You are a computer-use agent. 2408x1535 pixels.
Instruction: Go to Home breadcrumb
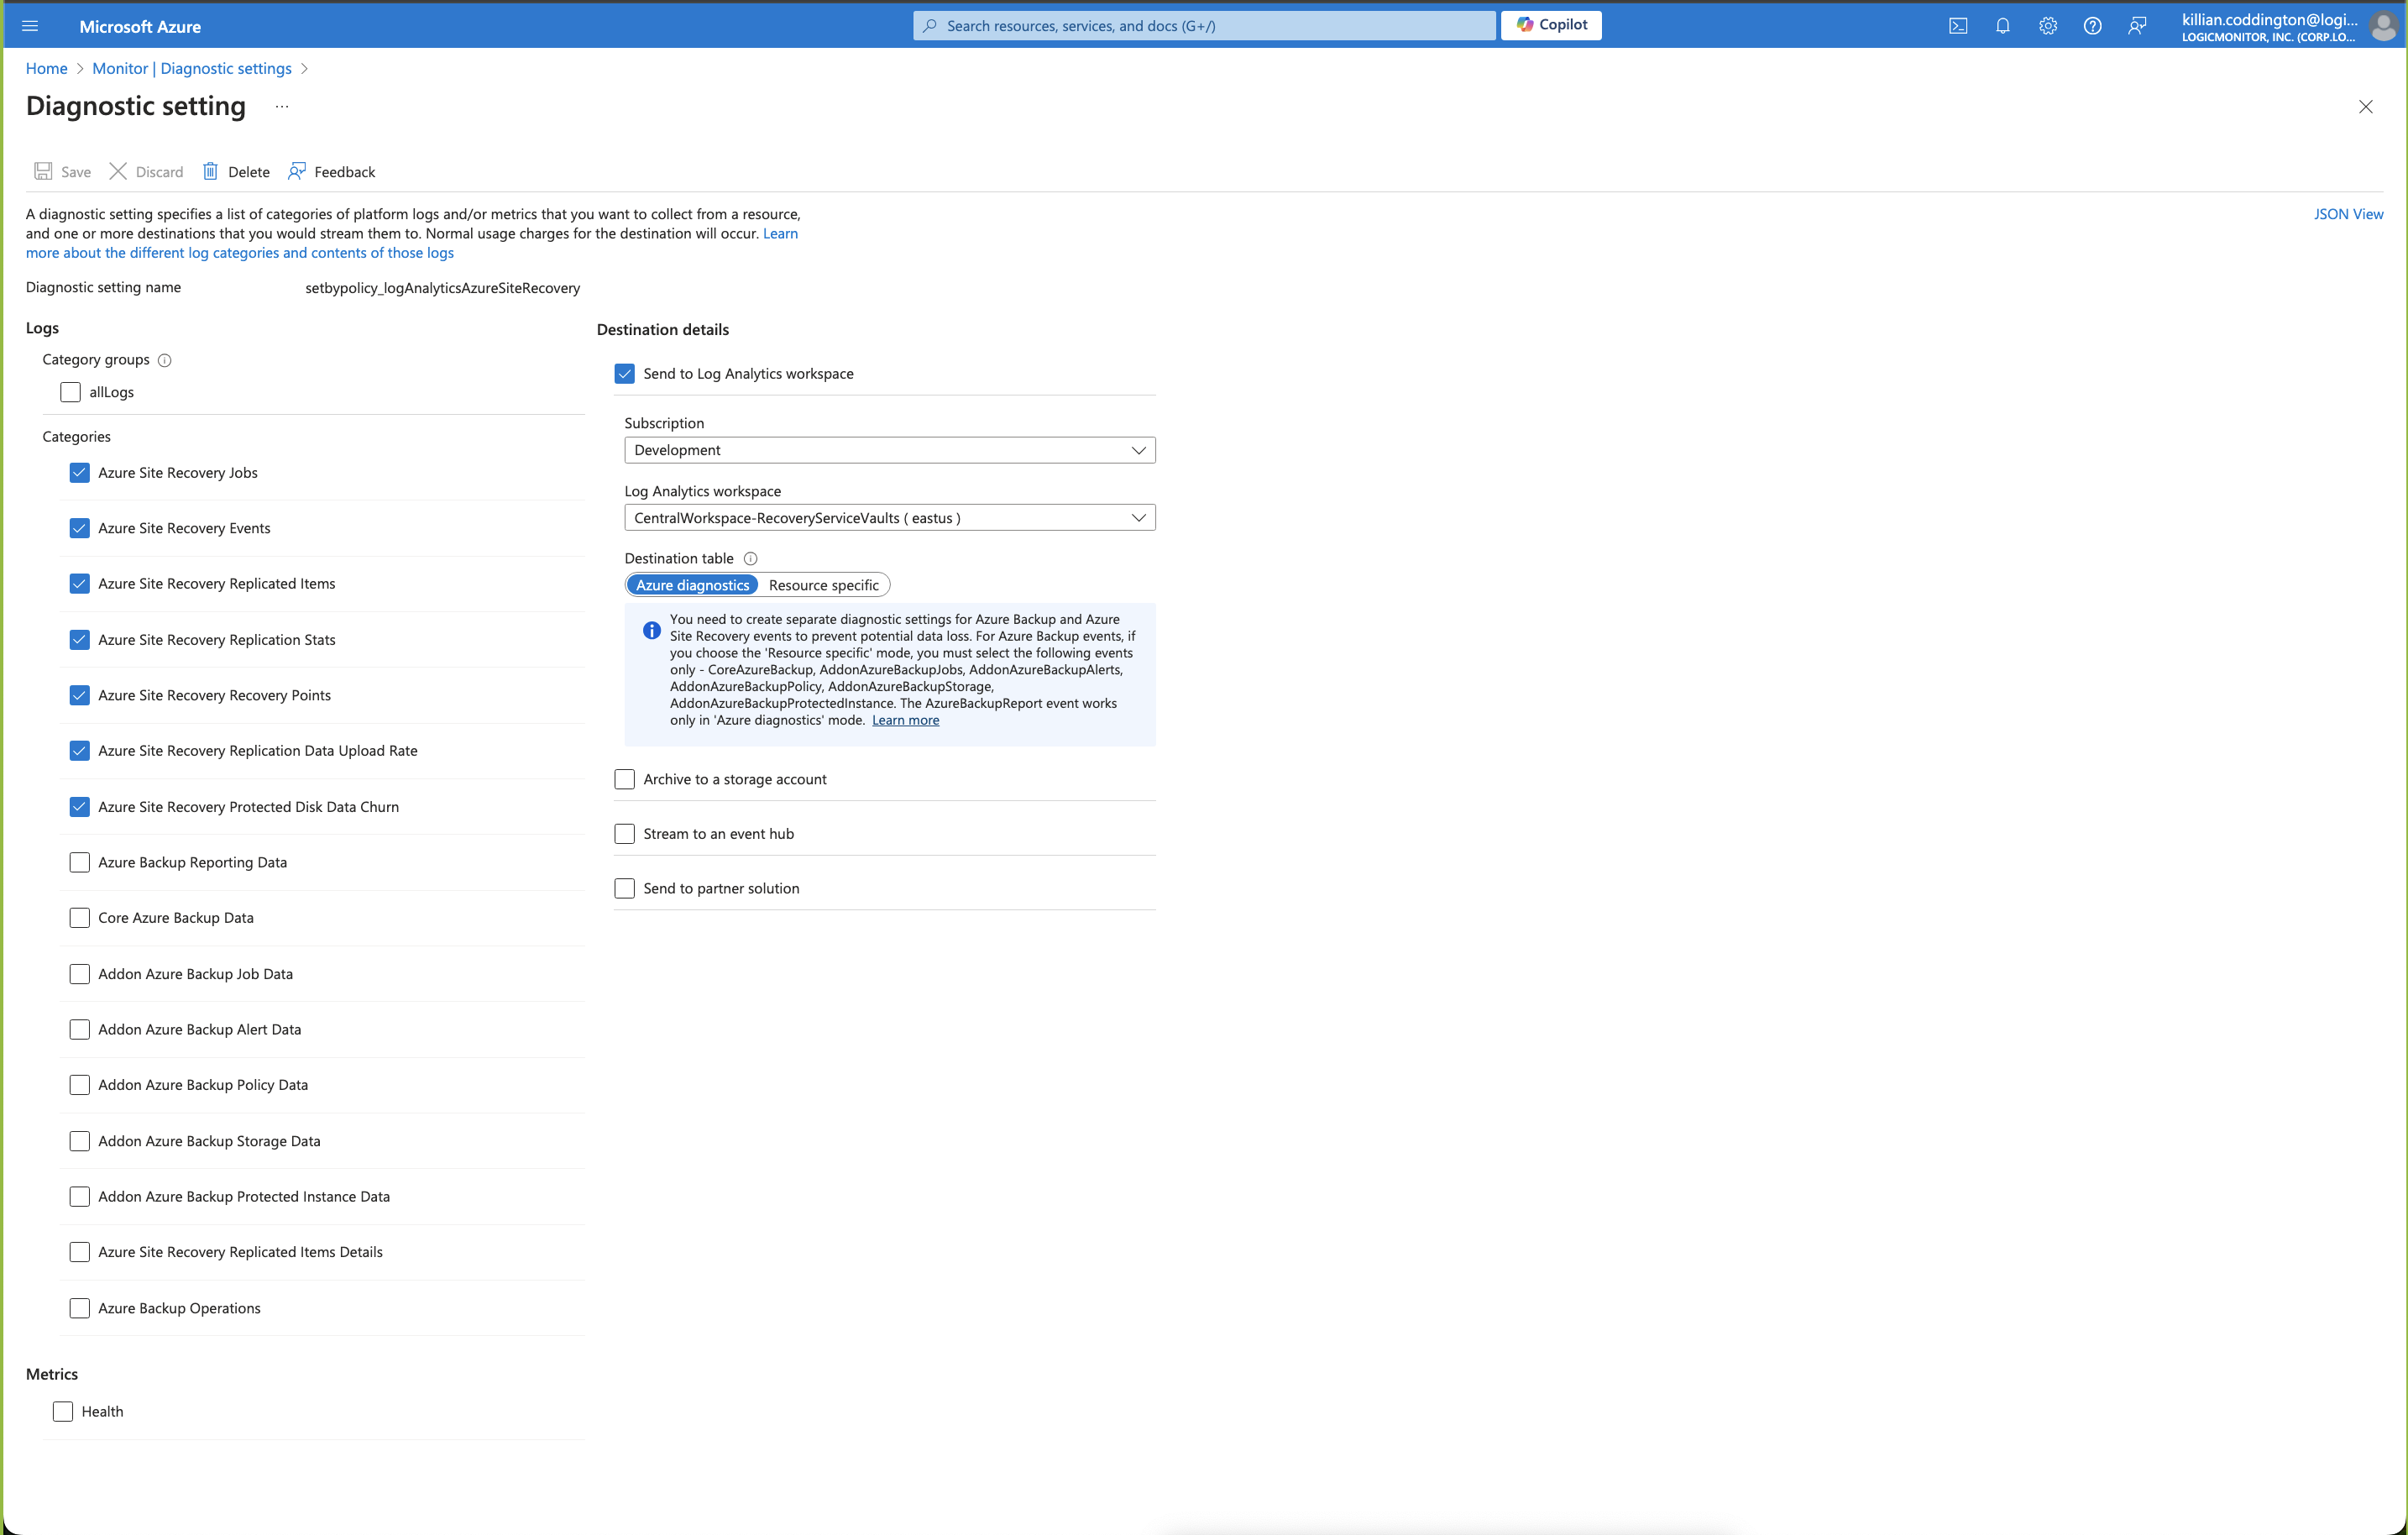coord(47,68)
